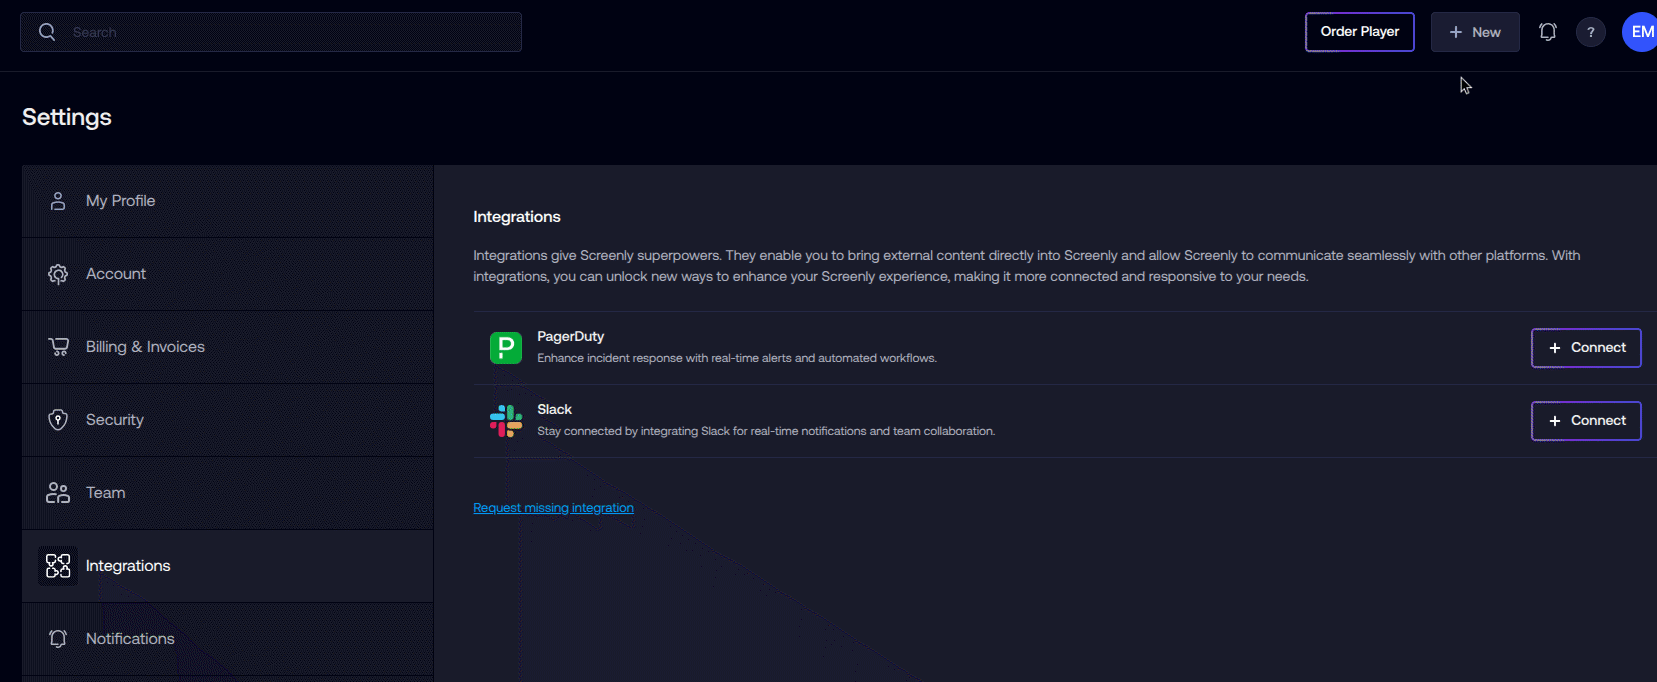The height and width of the screenshot is (682, 1657).
Task: Open Security settings
Action: 228,420
